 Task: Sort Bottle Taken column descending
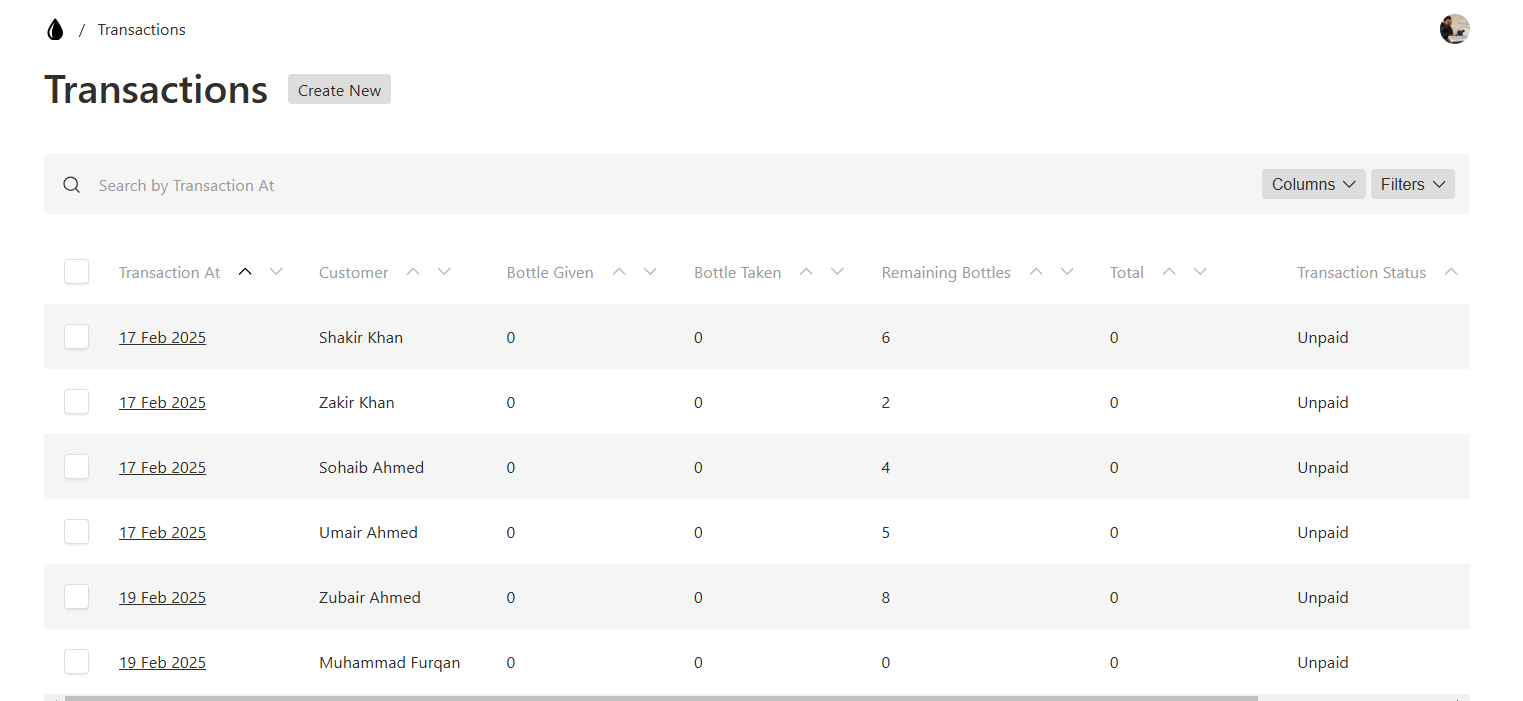838,272
